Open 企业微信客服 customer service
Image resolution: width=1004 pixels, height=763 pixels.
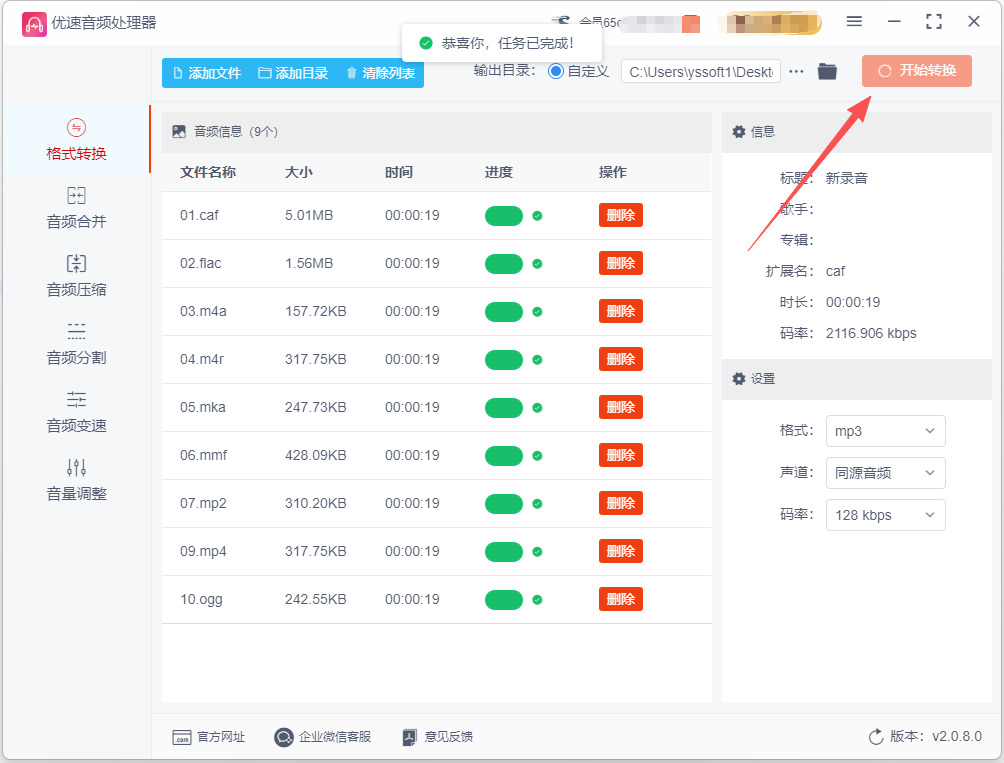[323, 737]
